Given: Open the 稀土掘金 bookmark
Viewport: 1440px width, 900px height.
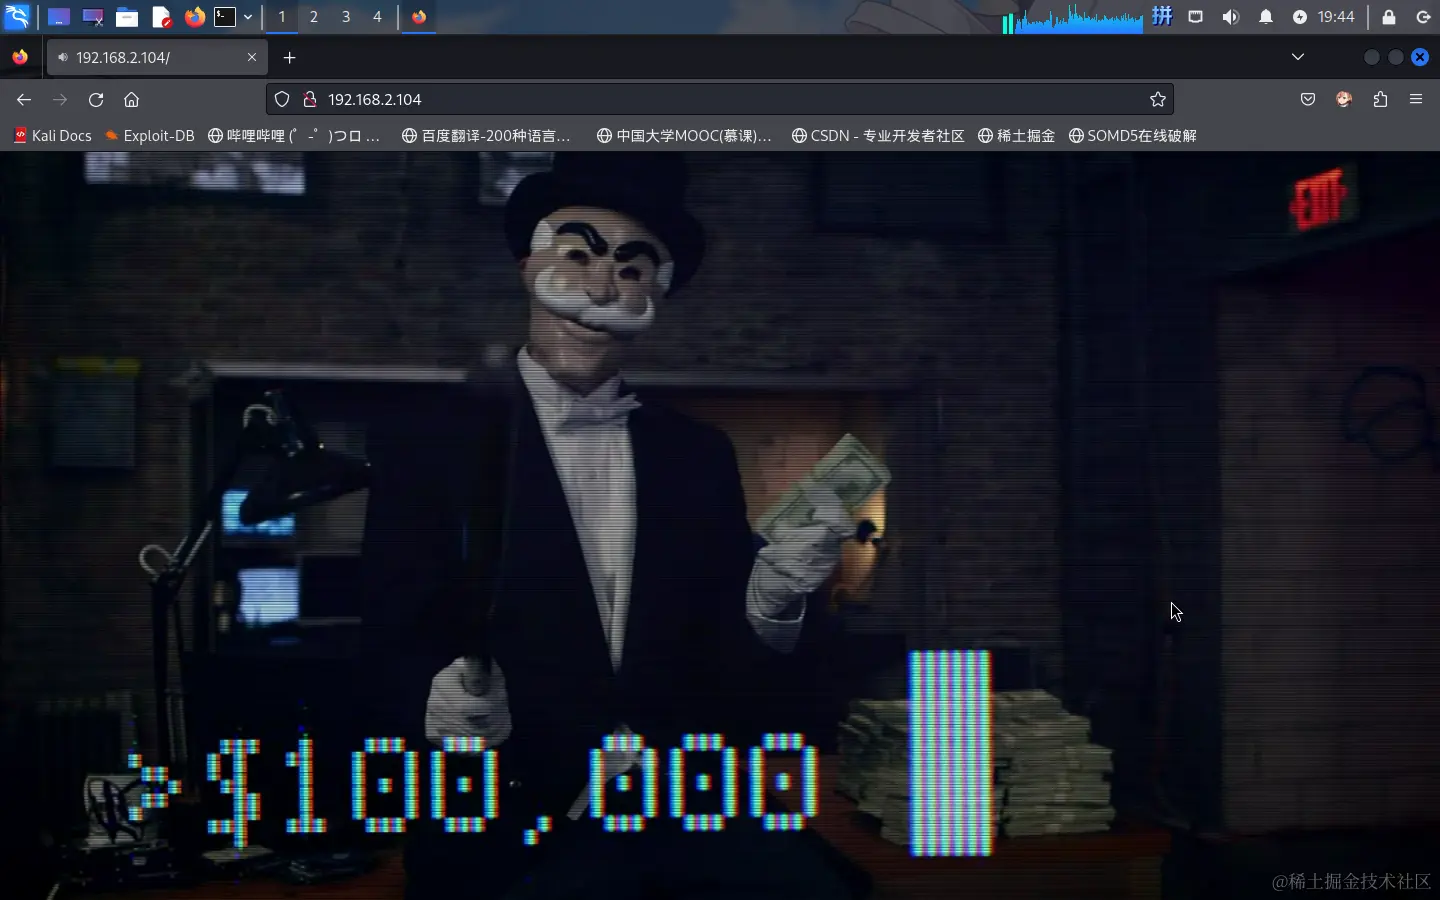Looking at the screenshot, I should pos(1016,135).
